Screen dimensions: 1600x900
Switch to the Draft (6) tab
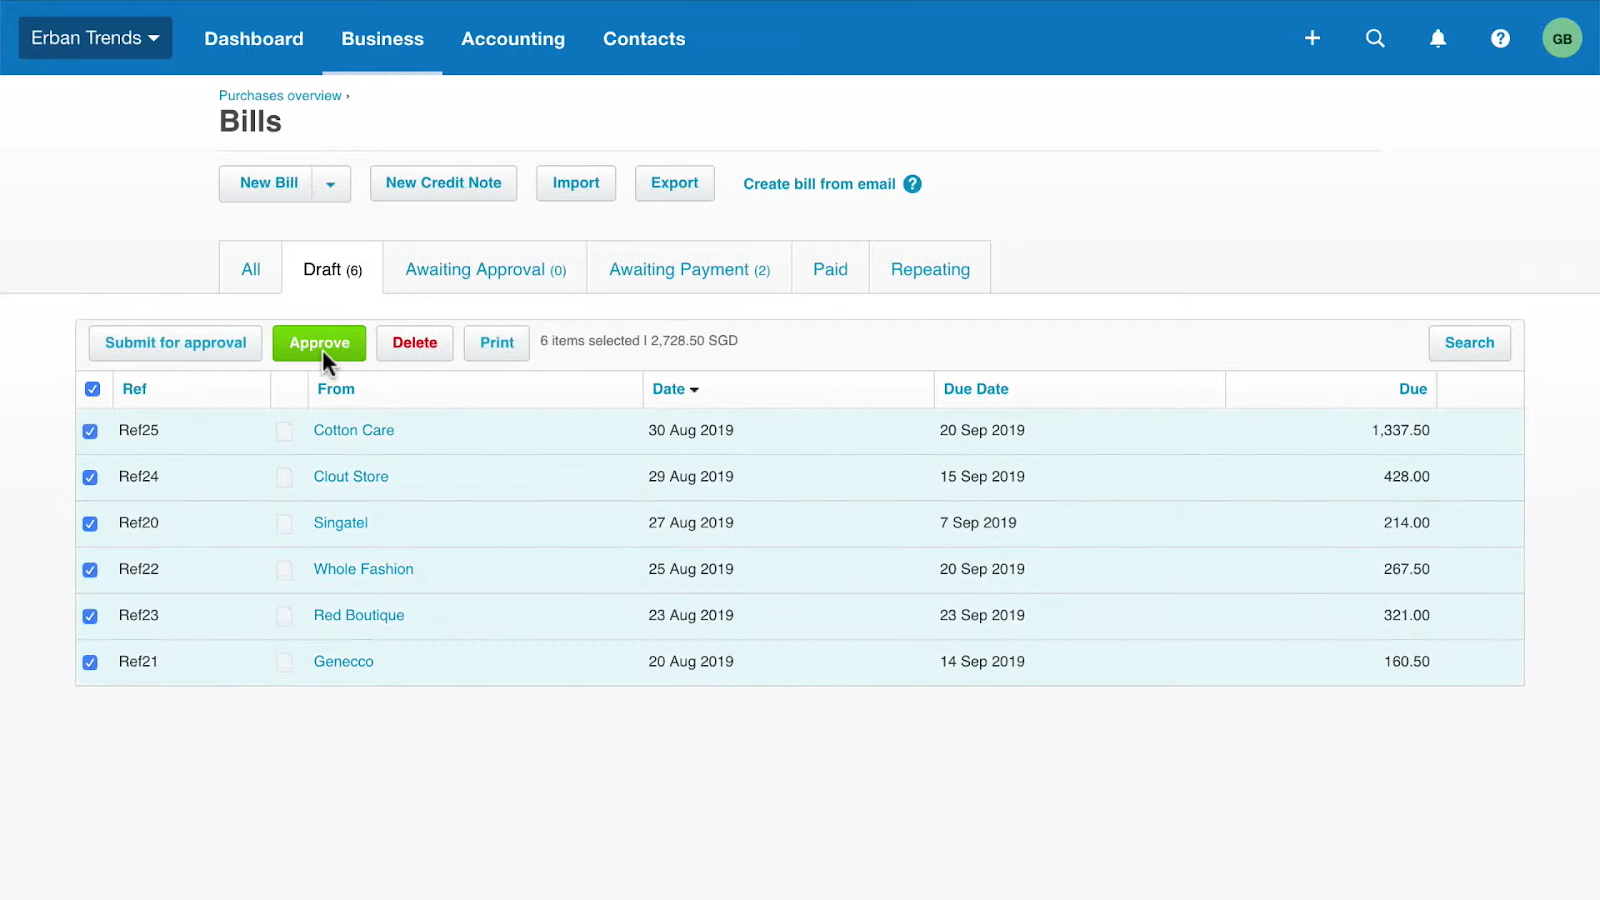click(333, 268)
